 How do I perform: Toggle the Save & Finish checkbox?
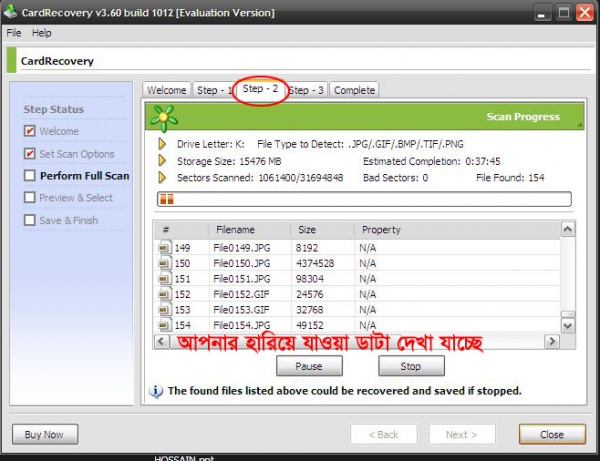[x=29, y=220]
